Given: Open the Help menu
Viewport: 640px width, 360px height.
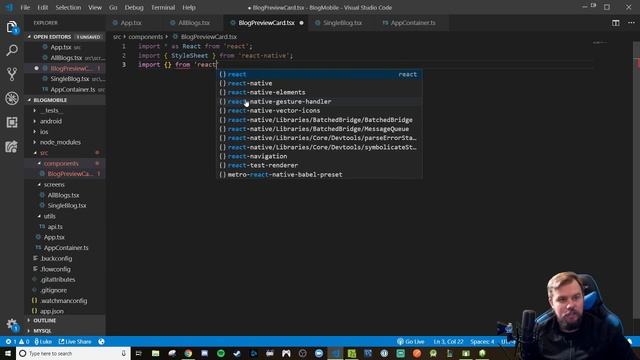Looking at the screenshot, I should pyautogui.click(x=189, y=7).
